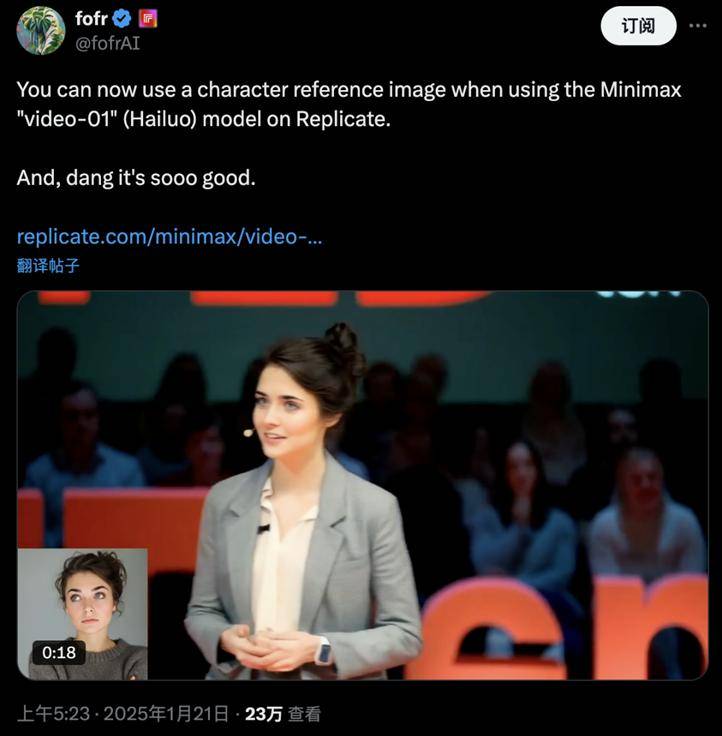
Task: Open the replicate.com/minimax/video link
Action: click(x=169, y=236)
